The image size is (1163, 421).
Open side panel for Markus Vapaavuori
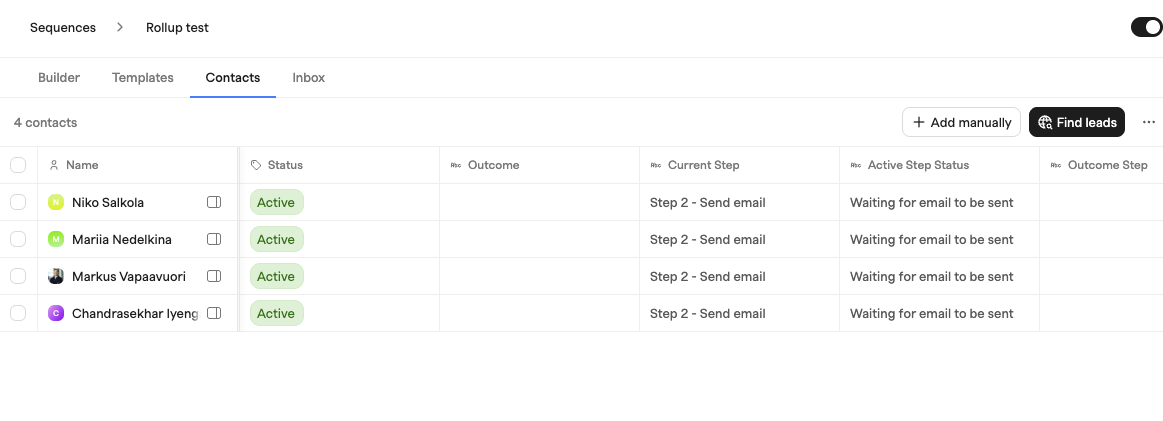[214, 276]
